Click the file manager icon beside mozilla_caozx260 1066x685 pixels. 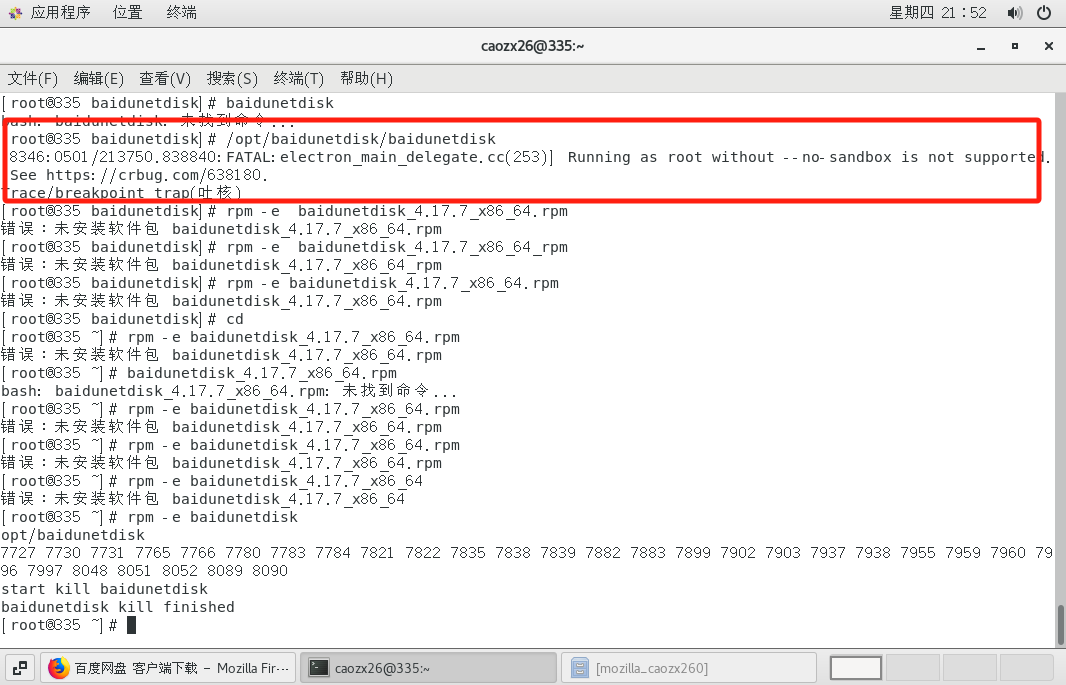point(579,668)
